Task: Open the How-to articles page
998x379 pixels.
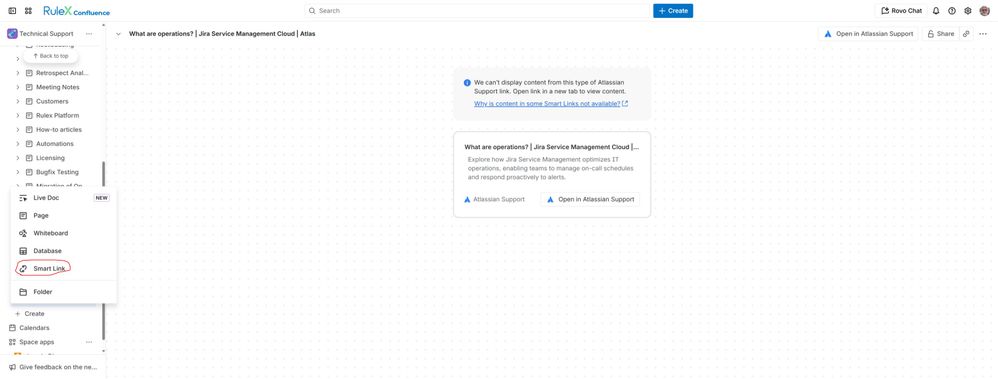Action: (x=59, y=130)
